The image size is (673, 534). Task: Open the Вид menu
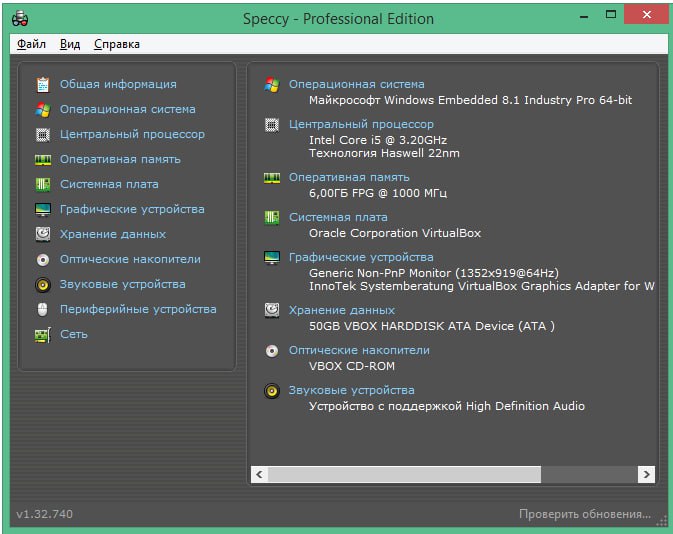coord(70,44)
